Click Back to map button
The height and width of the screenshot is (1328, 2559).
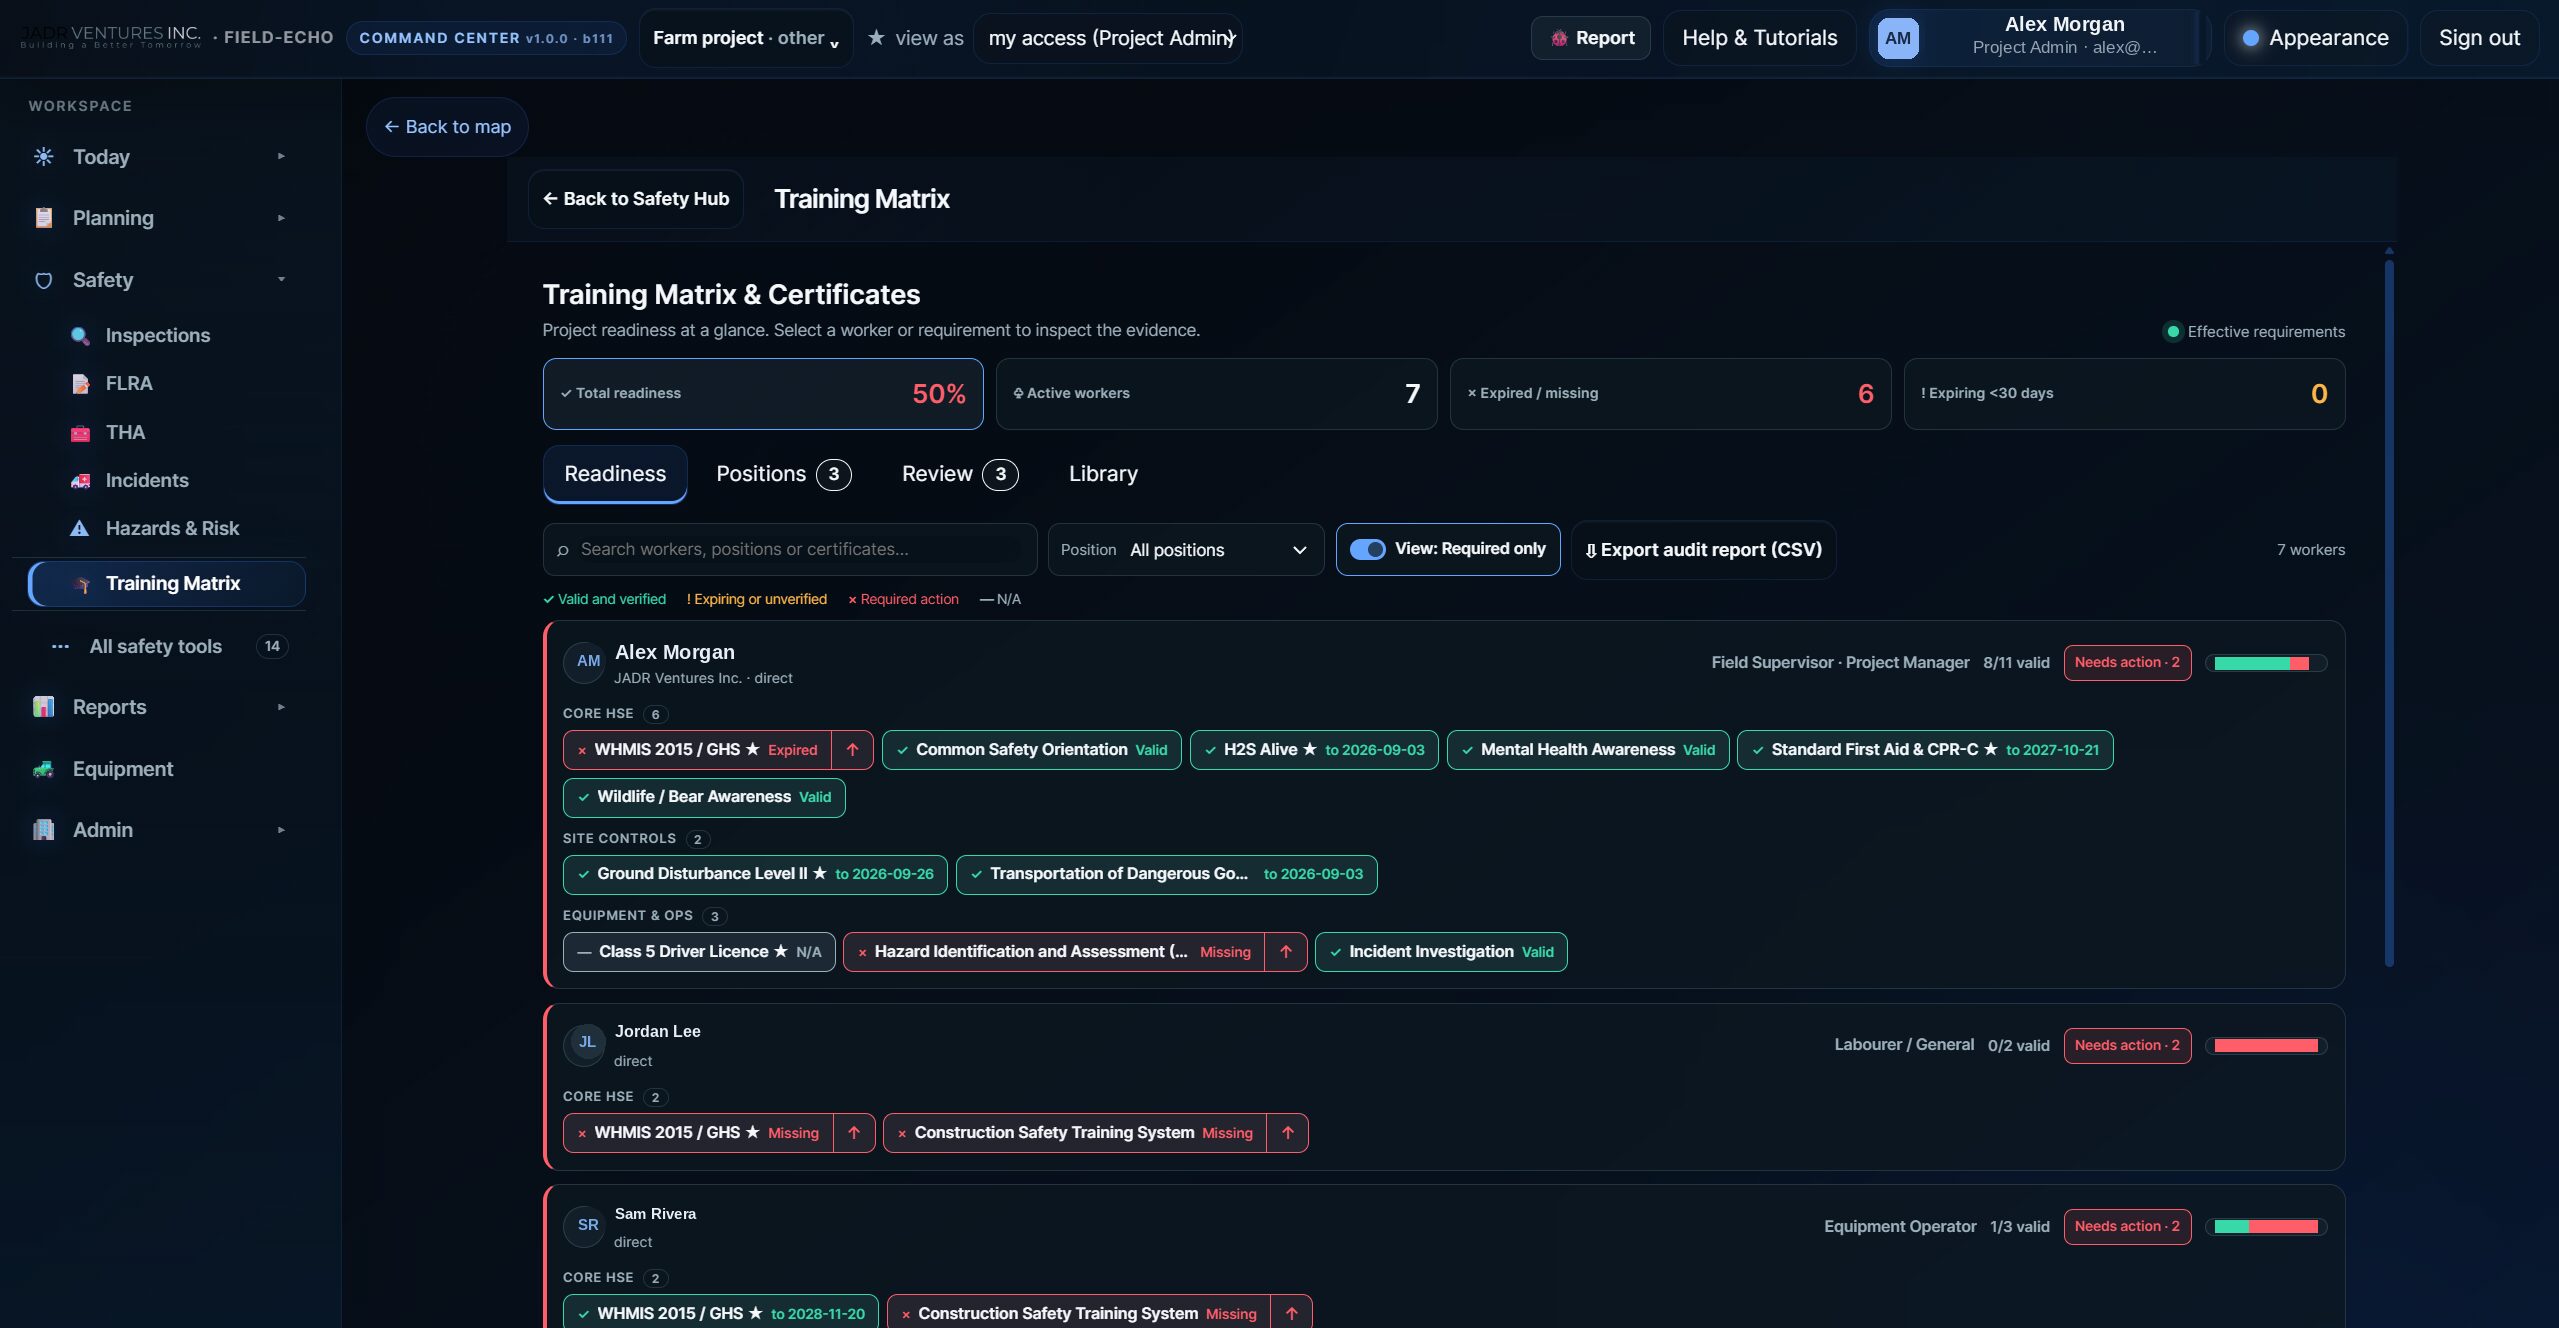point(447,127)
